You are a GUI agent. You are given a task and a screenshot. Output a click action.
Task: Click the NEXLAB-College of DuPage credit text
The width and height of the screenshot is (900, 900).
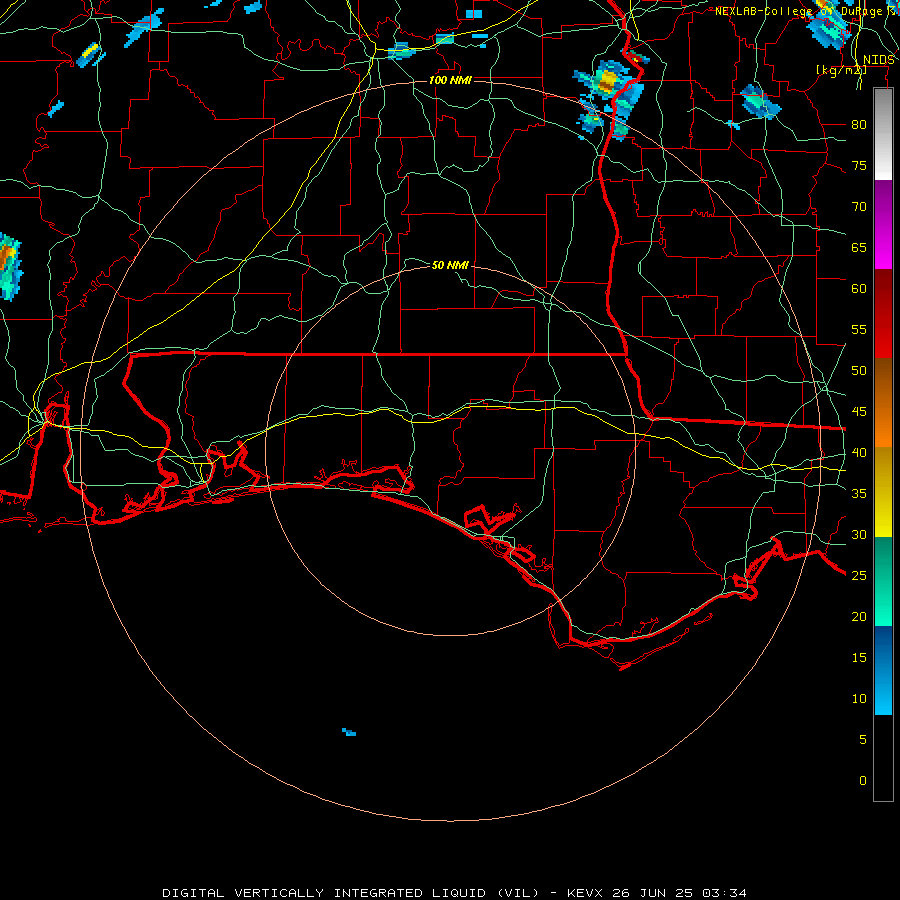click(x=805, y=11)
